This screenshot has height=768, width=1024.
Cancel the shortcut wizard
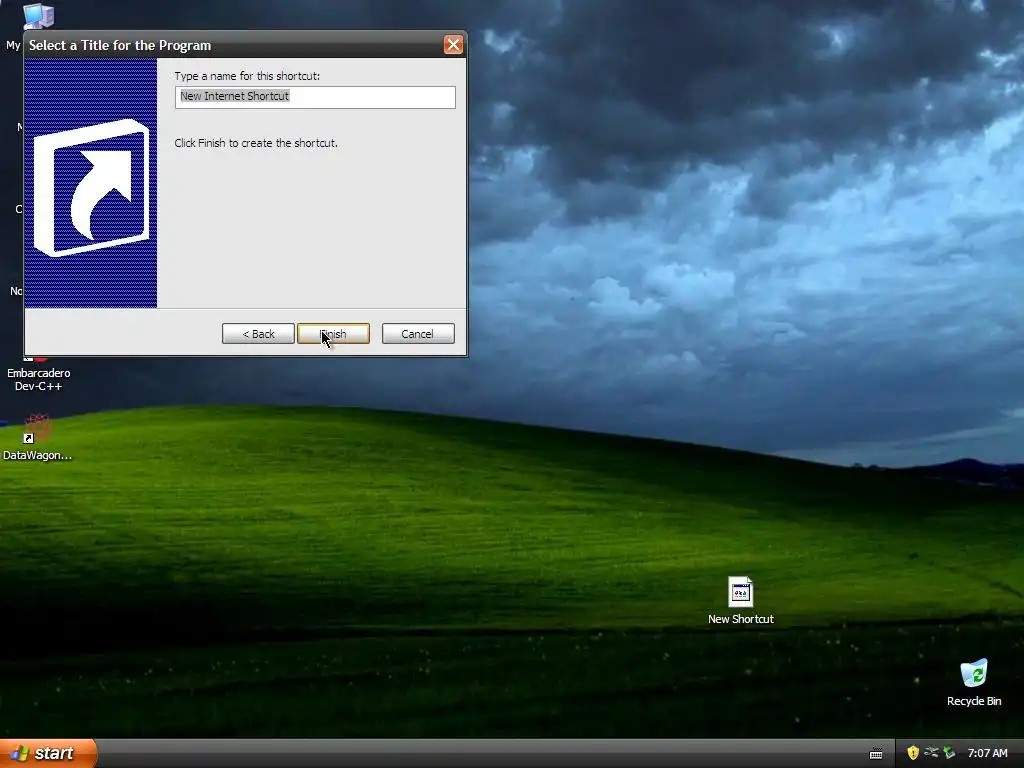(x=418, y=334)
